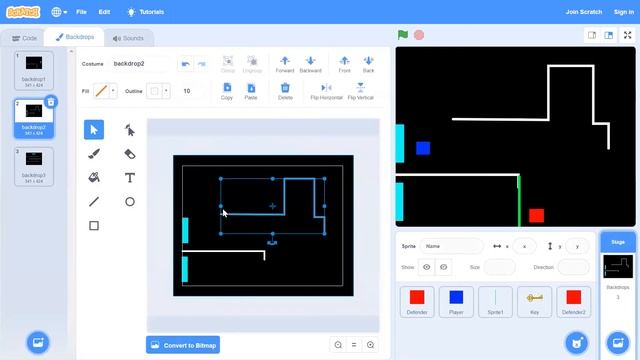Redo the last edit
Screen dimensions: 640x360
[202, 64]
